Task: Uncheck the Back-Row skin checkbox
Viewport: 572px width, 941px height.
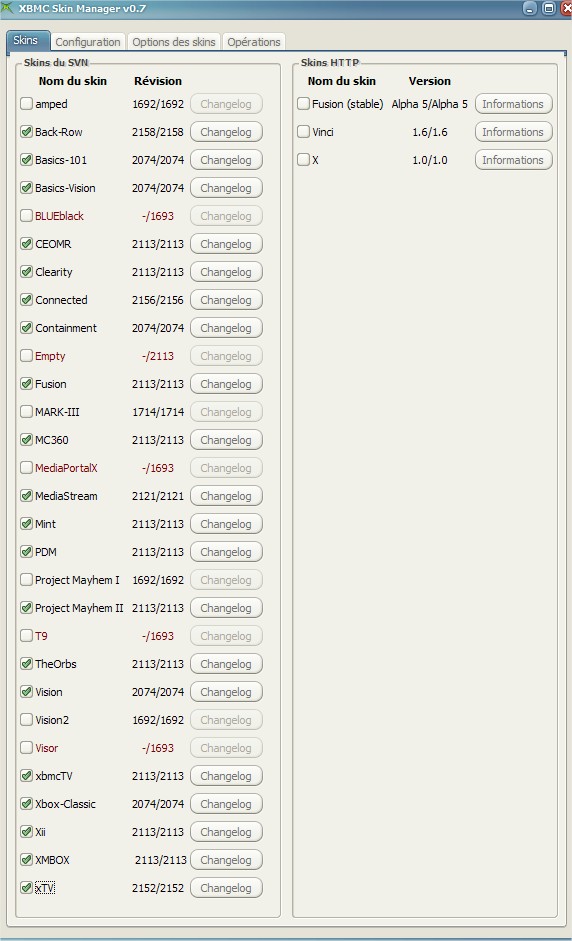Action: (26, 131)
